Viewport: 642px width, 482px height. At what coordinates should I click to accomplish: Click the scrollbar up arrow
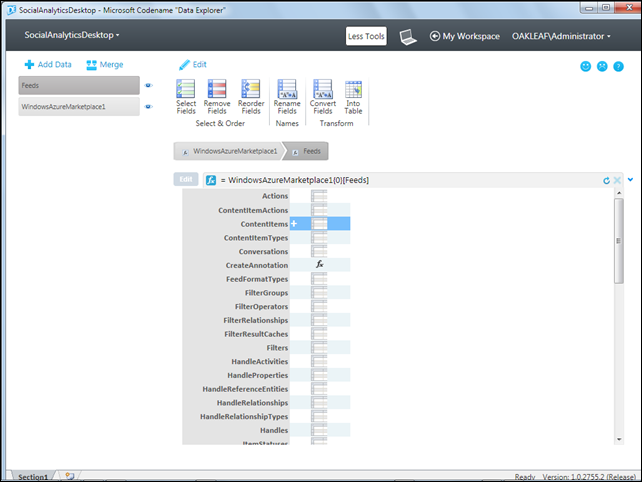(619, 193)
